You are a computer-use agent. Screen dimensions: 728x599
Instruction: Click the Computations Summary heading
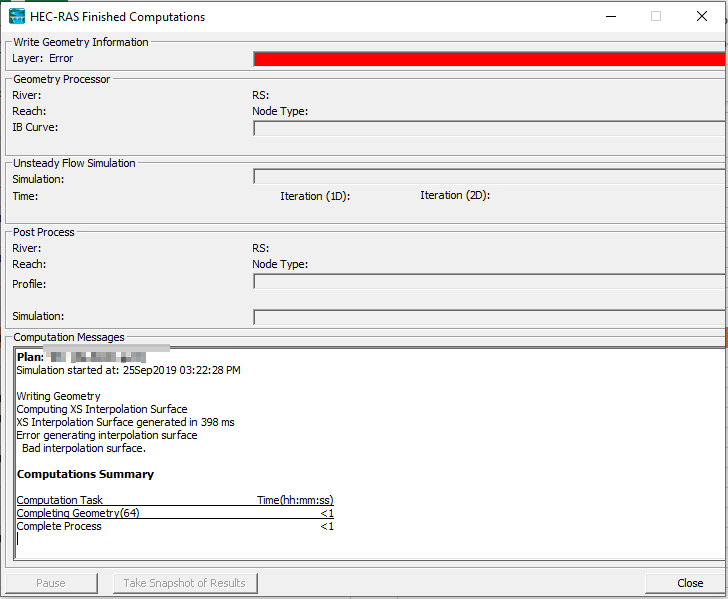(85, 474)
